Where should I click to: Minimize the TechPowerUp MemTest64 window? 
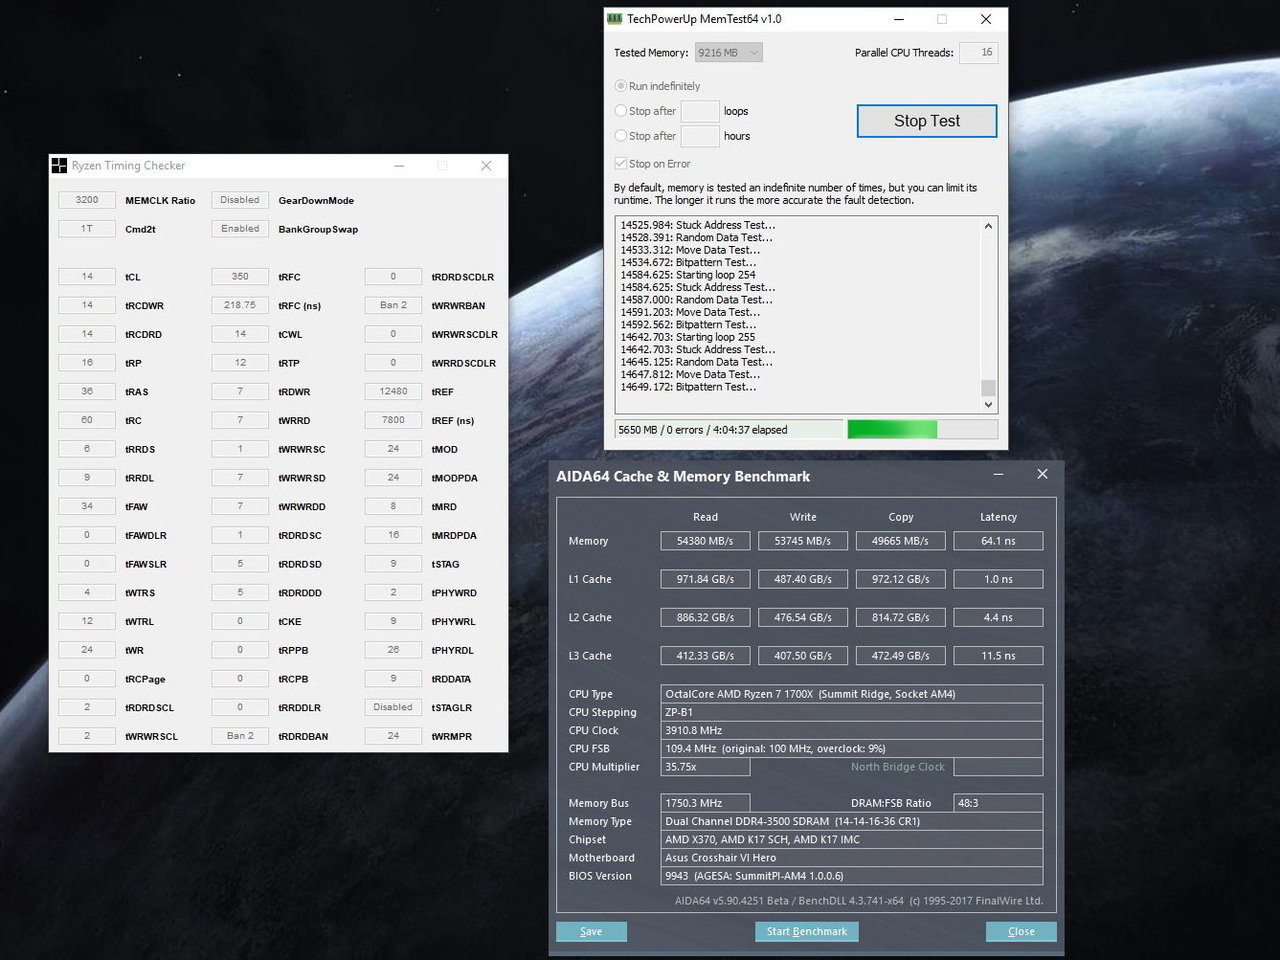[898, 19]
